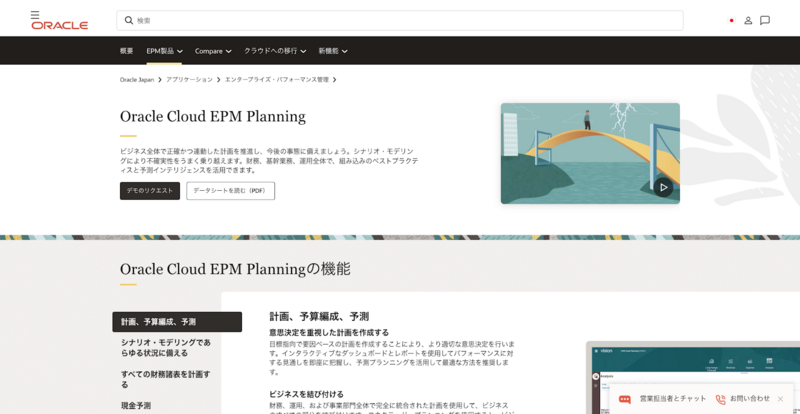
Task: Follow the エンタープライズ・パフォーマンス管理 breadcrumb
Action: [277, 80]
